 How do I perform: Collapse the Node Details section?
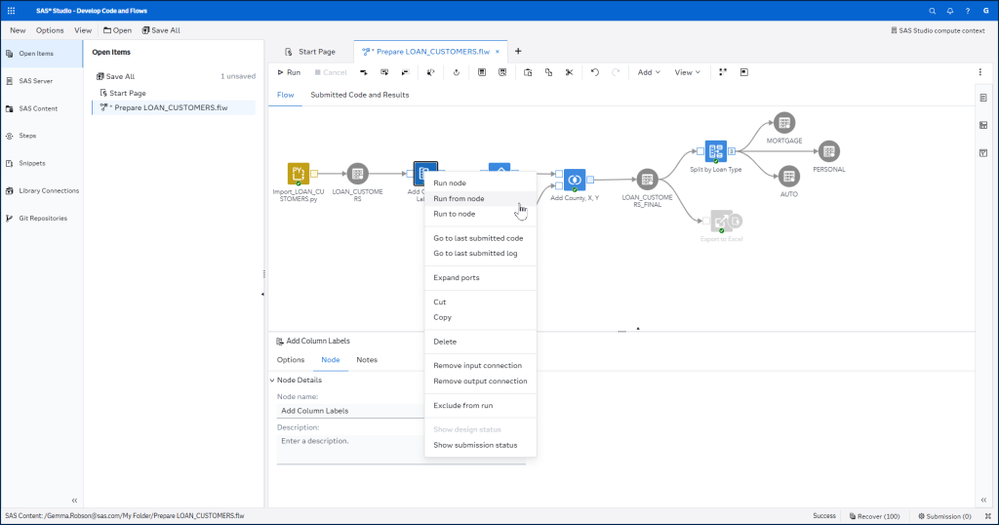point(272,380)
